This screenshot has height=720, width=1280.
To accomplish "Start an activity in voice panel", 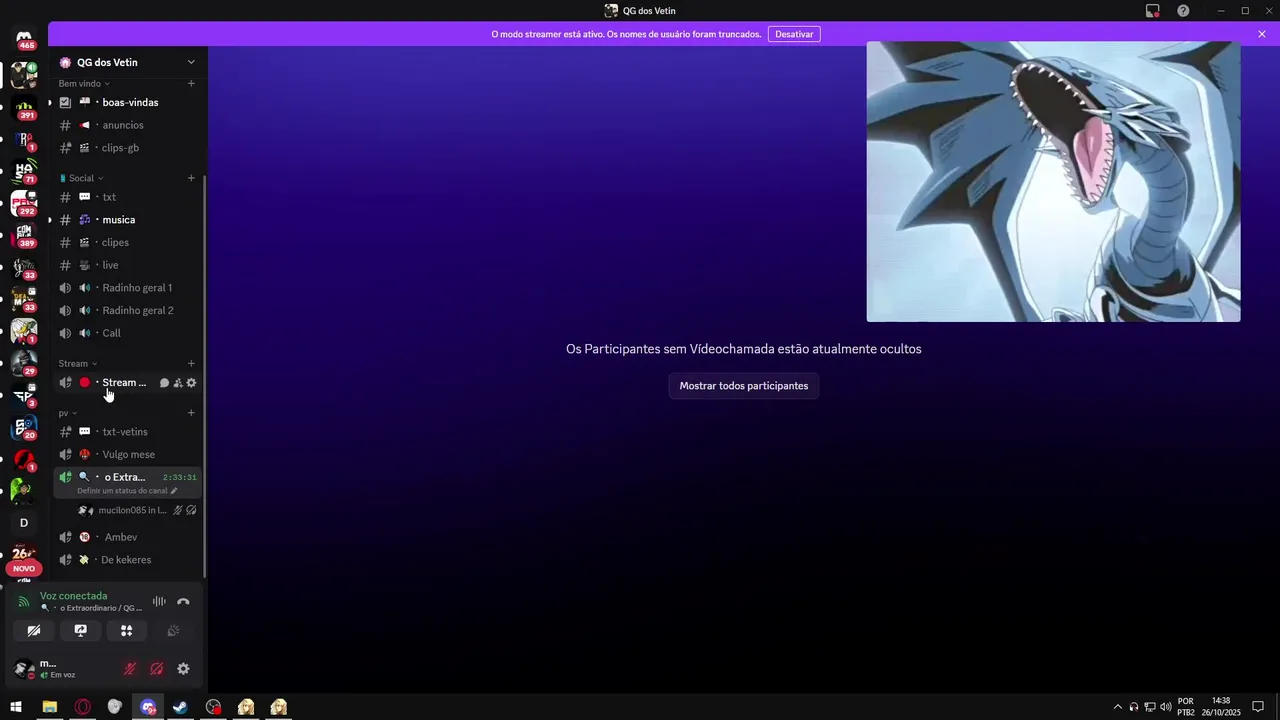I will [x=127, y=631].
